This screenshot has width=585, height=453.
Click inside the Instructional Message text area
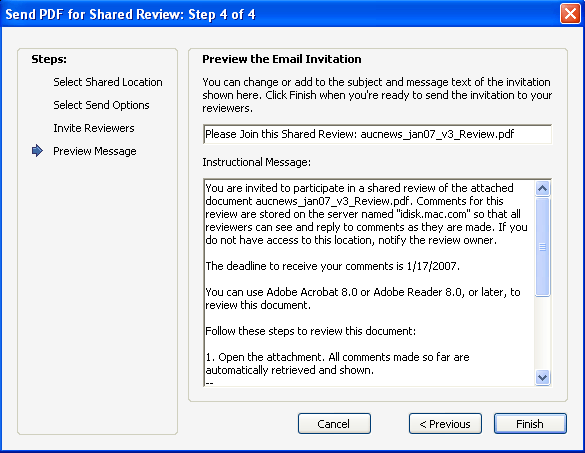coord(369,282)
